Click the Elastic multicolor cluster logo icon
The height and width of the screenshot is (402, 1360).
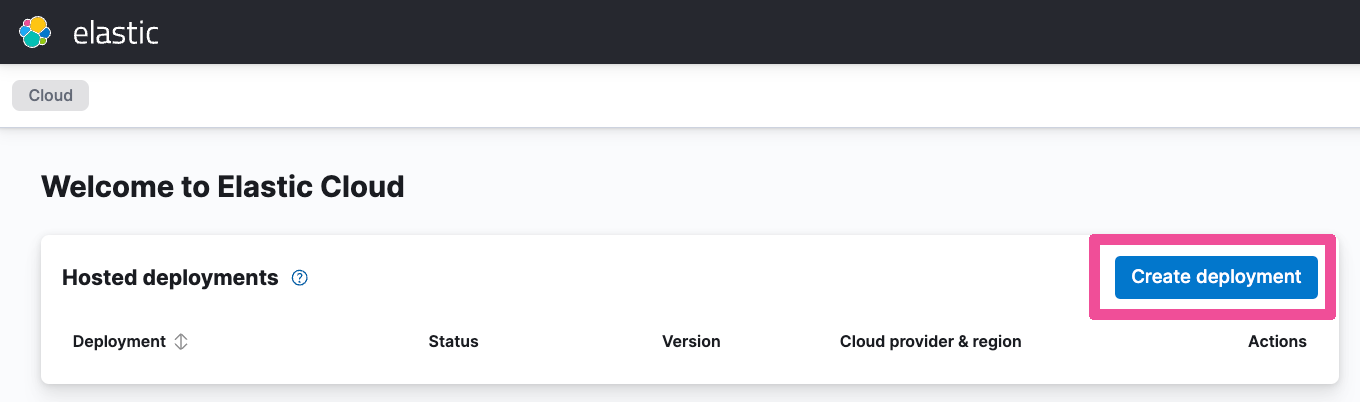click(35, 32)
